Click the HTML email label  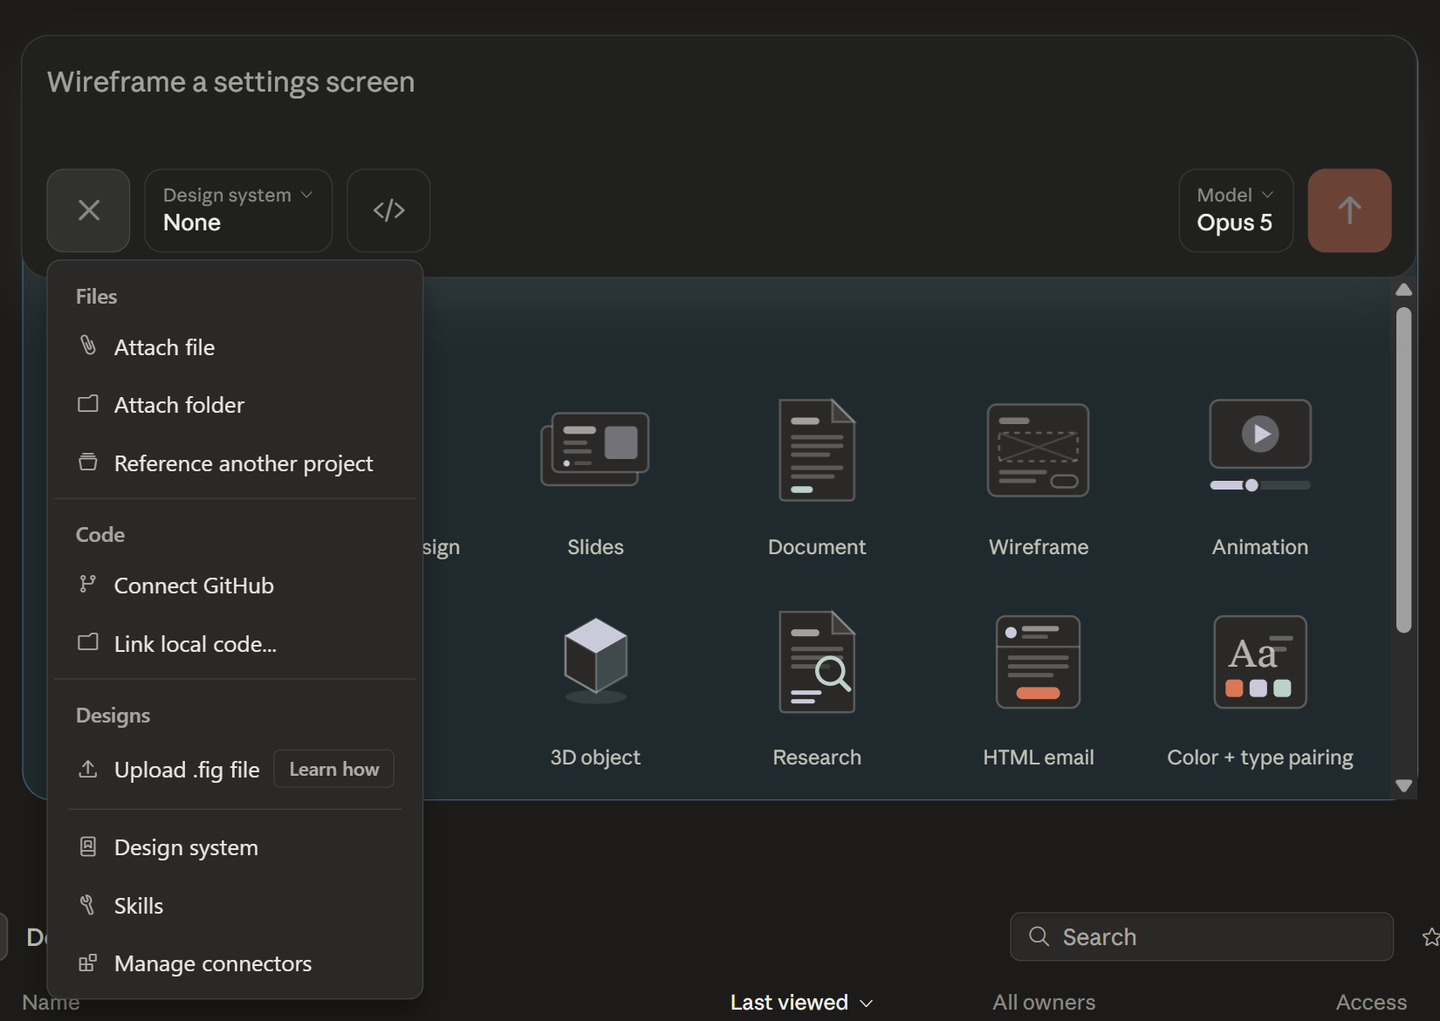tap(1038, 757)
